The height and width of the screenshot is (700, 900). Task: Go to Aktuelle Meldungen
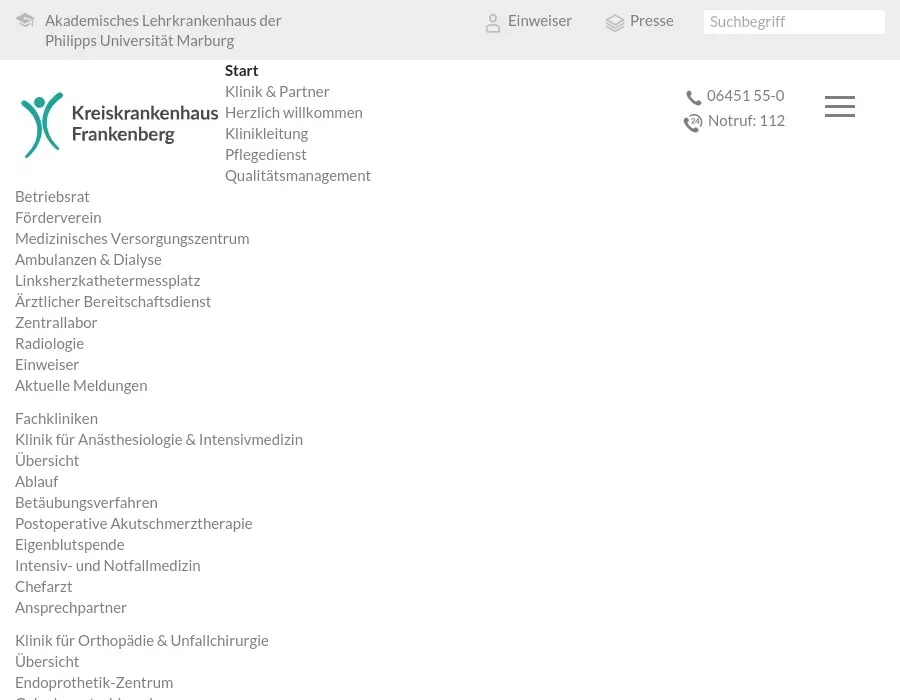[81, 385]
